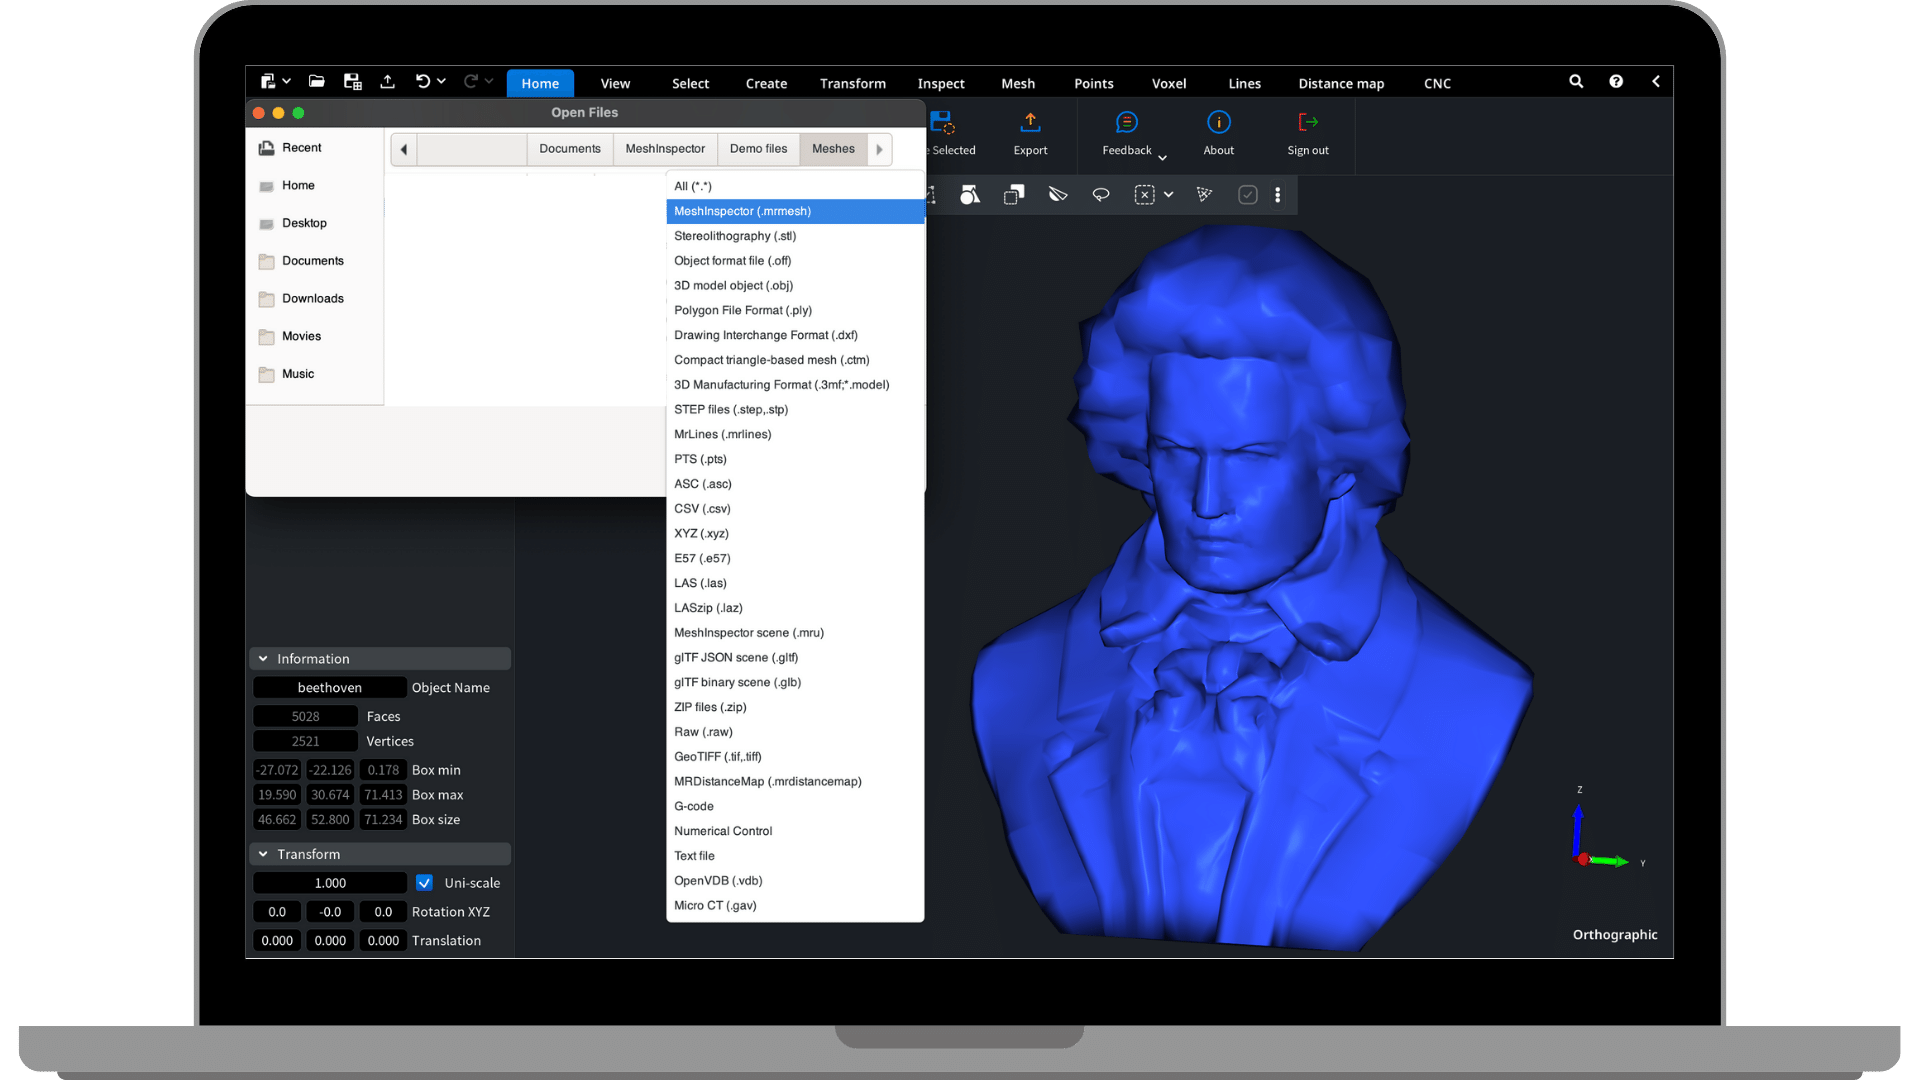Open a file using the folder toolbar icon
Viewport: 1920px width, 1080px height.
click(x=317, y=82)
